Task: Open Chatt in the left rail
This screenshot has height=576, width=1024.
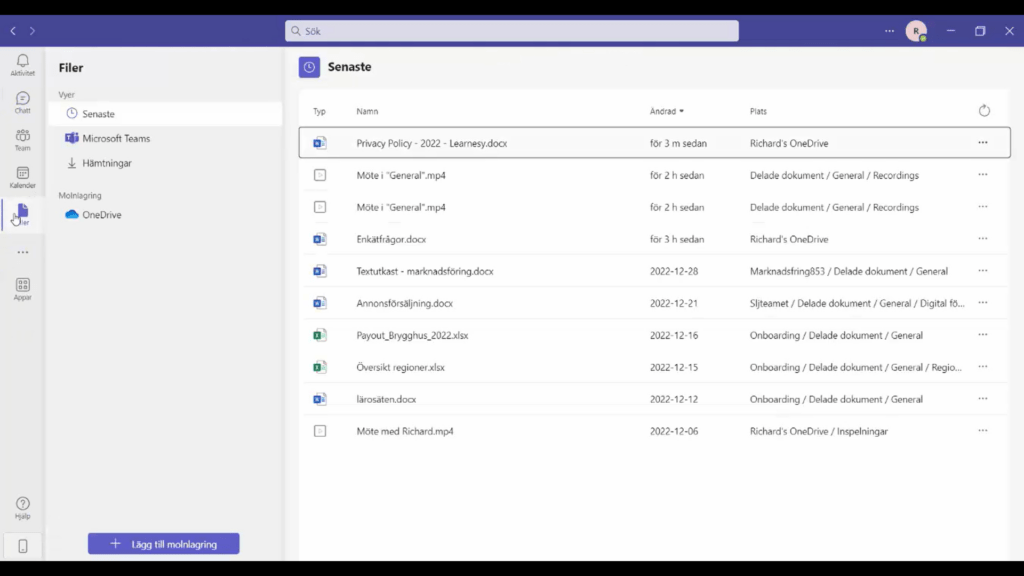Action: (x=22, y=101)
